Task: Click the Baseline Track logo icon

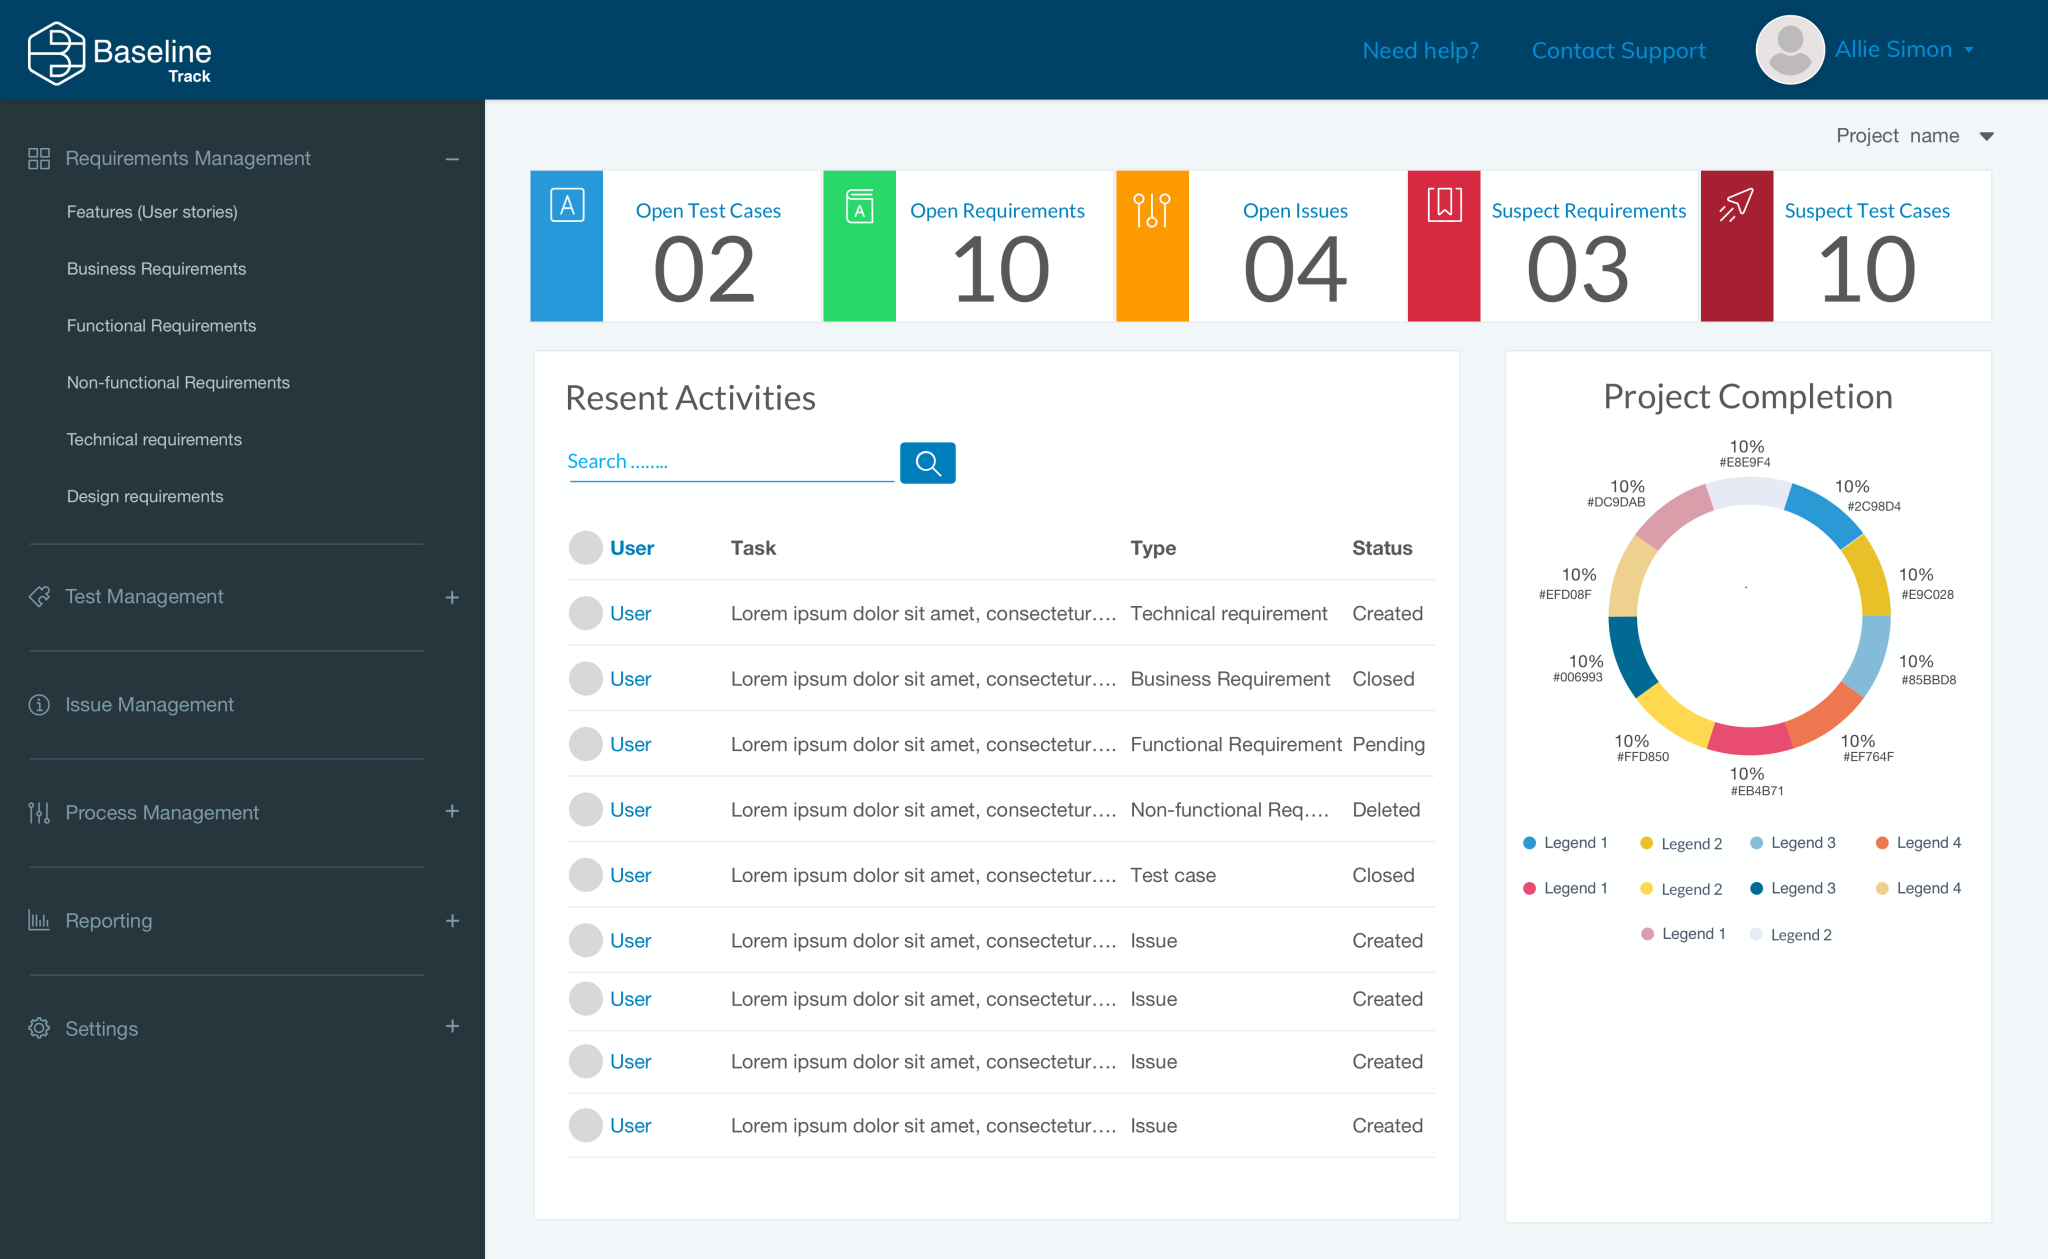Action: (x=56, y=52)
